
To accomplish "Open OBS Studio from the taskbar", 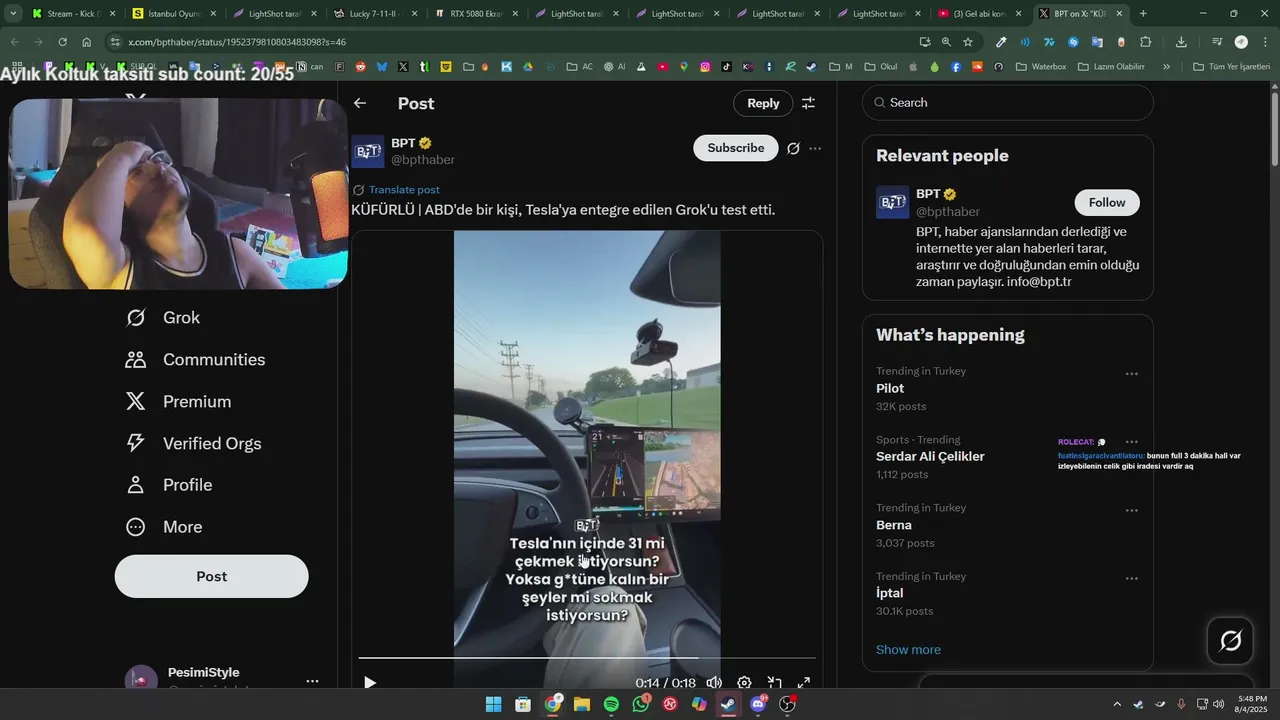I will [787, 705].
